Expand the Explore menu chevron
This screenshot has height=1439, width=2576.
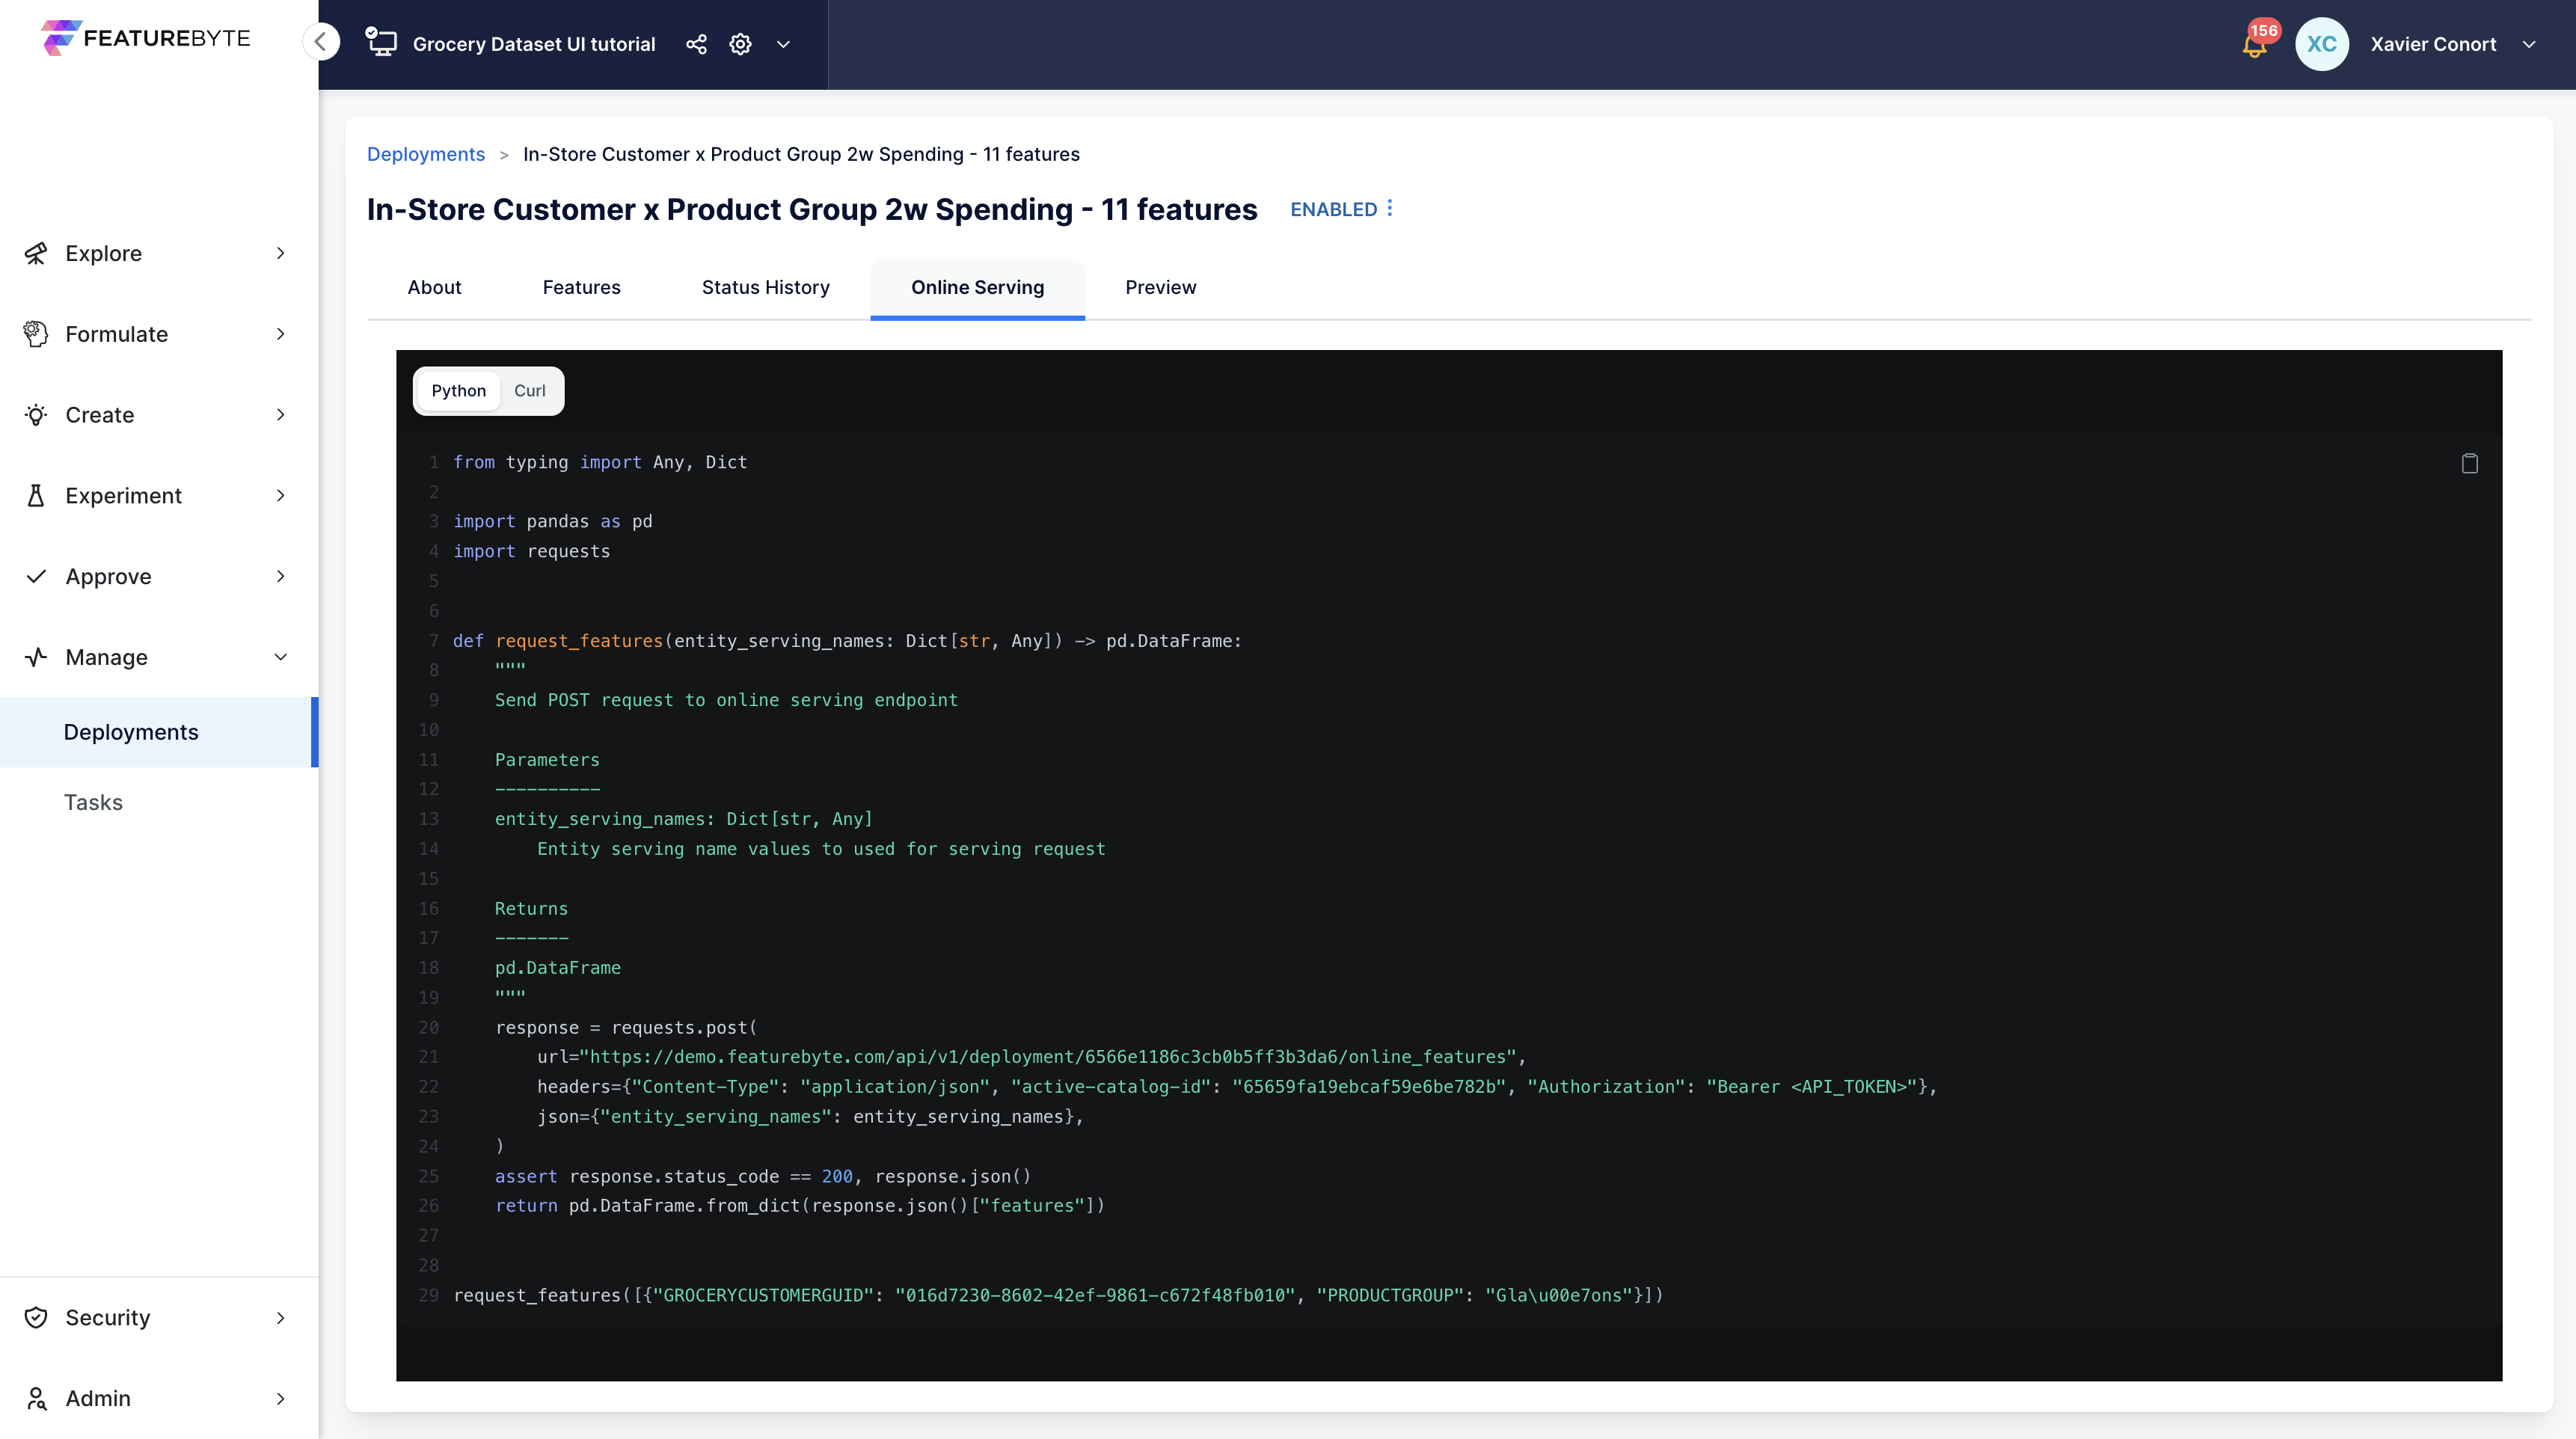click(281, 253)
